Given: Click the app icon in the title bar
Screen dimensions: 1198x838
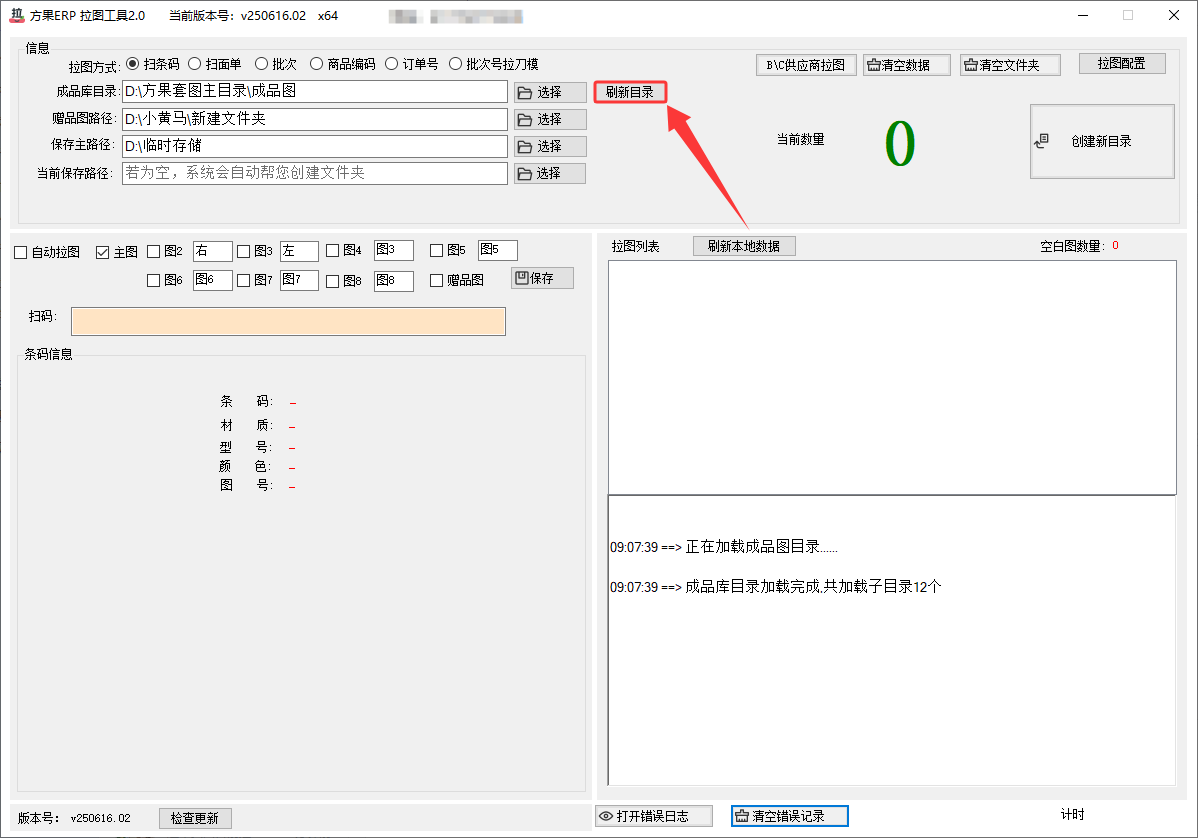Looking at the screenshot, I should click(x=17, y=15).
